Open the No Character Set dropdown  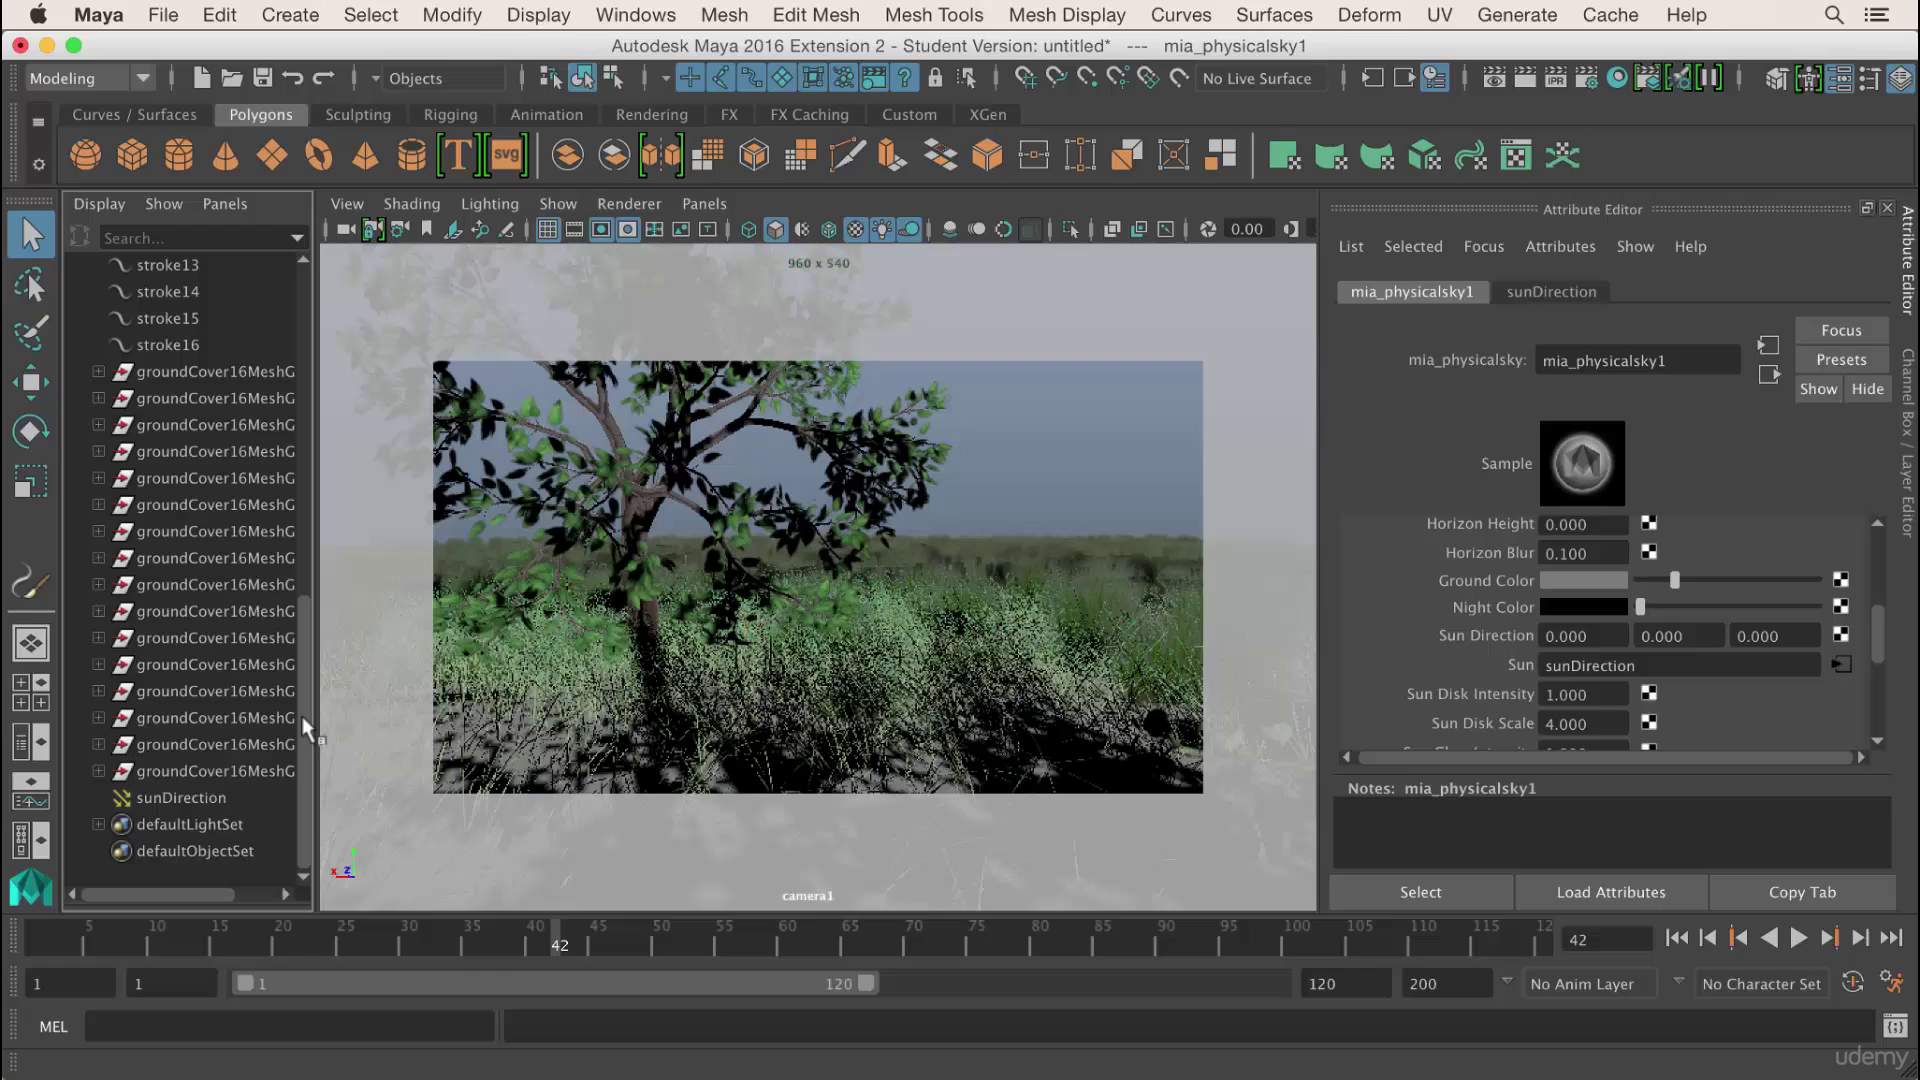pyautogui.click(x=1762, y=984)
